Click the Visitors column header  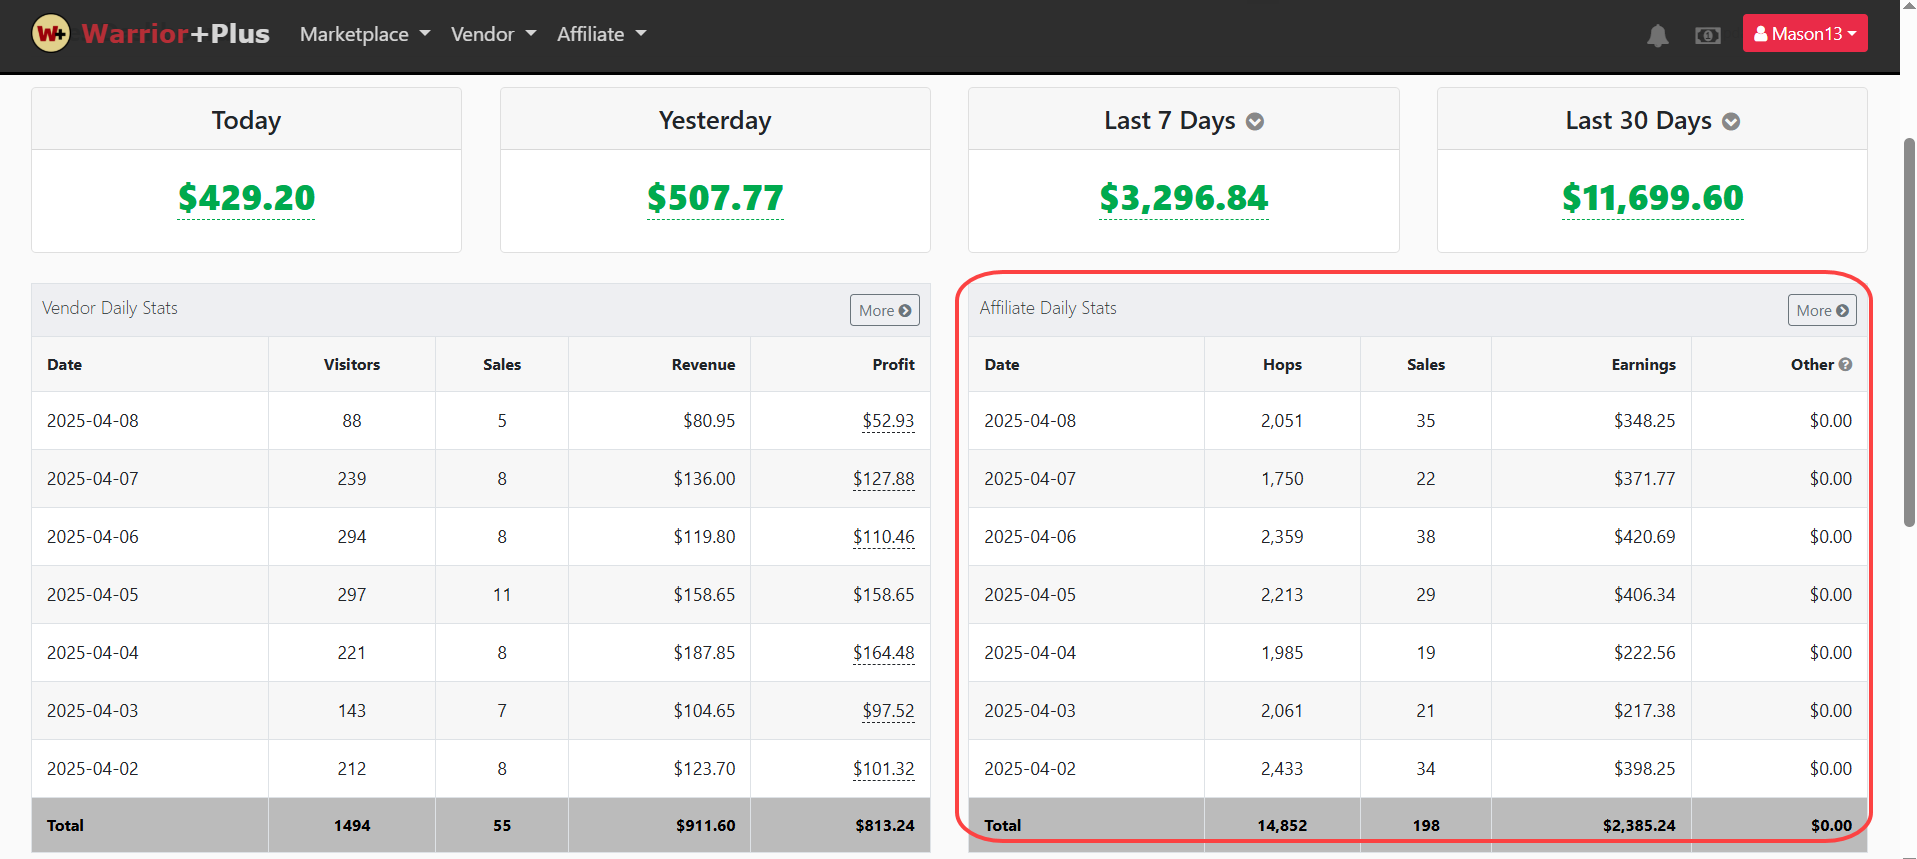(x=352, y=365)
